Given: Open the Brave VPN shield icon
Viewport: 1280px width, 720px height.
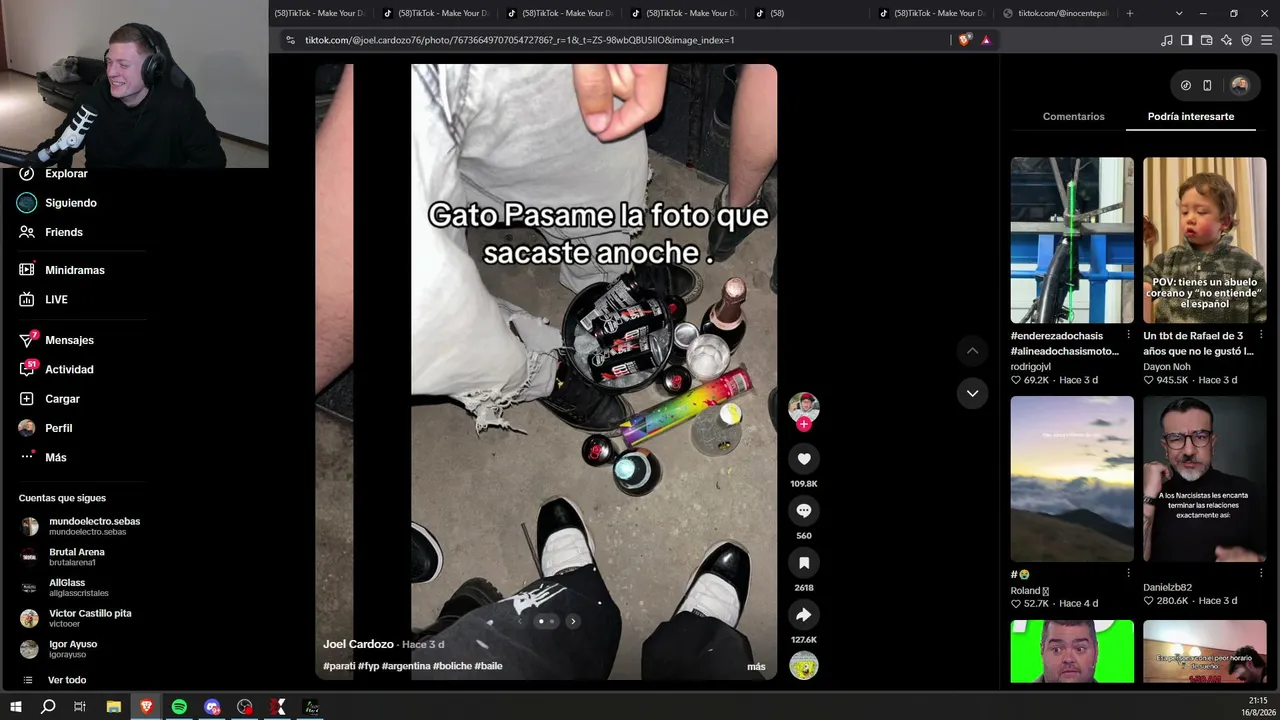Looking at the screenshot, I should pyautogui.click(x=1246, y=40).
